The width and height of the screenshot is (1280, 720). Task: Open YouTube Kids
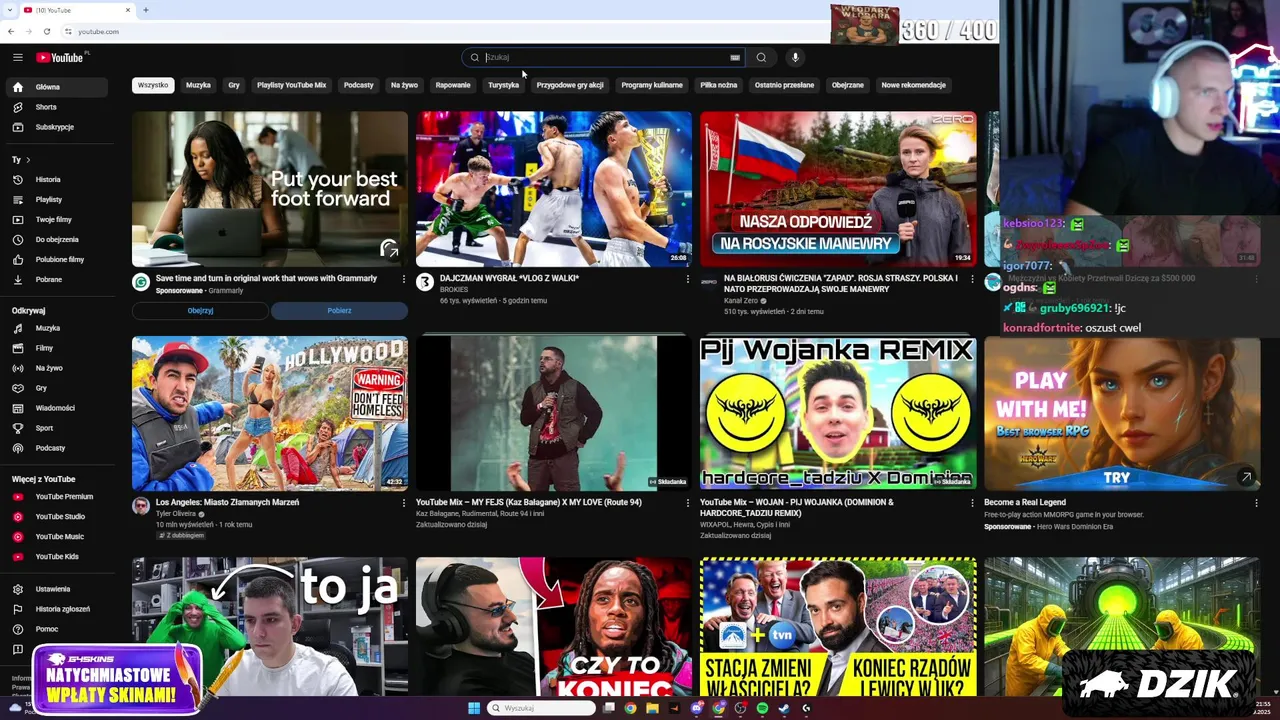56,557
